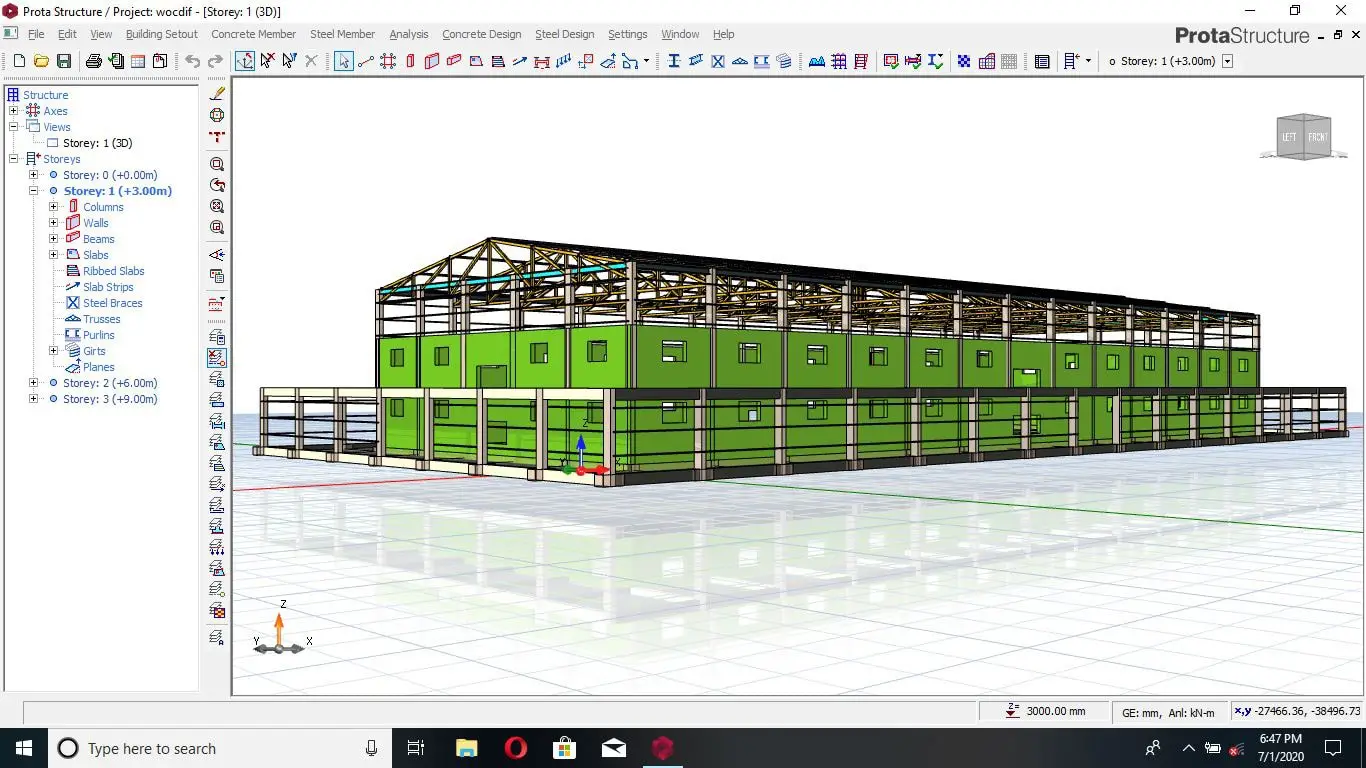Image resolution: width=1366 pixels, height=768 pixels.
Task: Toggle the highlighted crossed-list icon in the vertical toolbar
Action: (x=217, y=357)
